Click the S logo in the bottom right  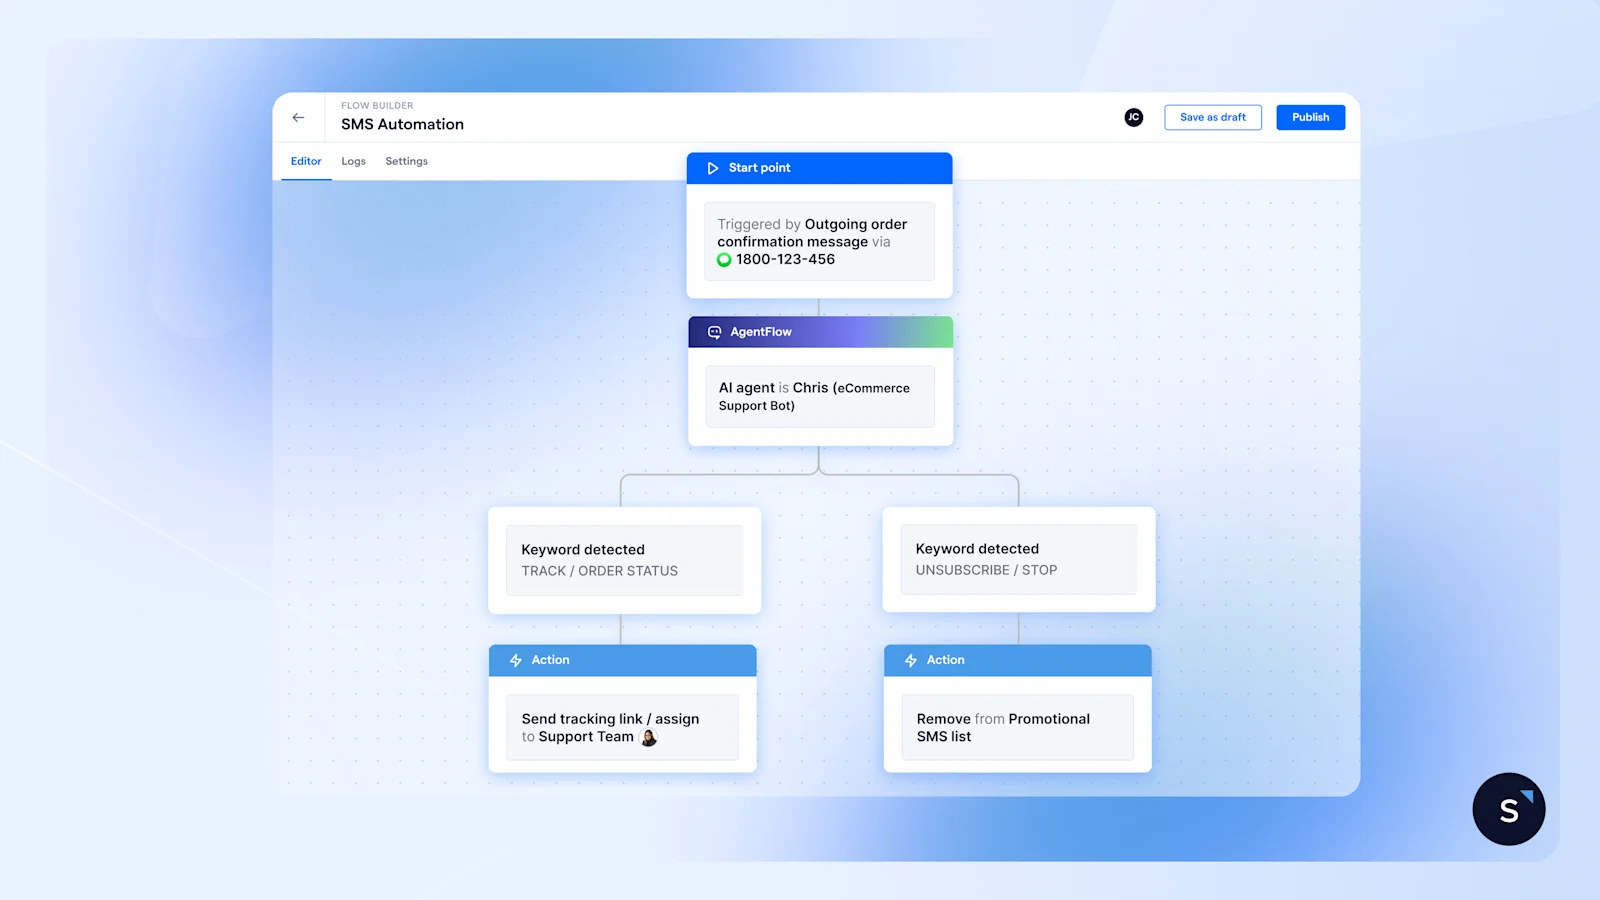coord(1508,808)
